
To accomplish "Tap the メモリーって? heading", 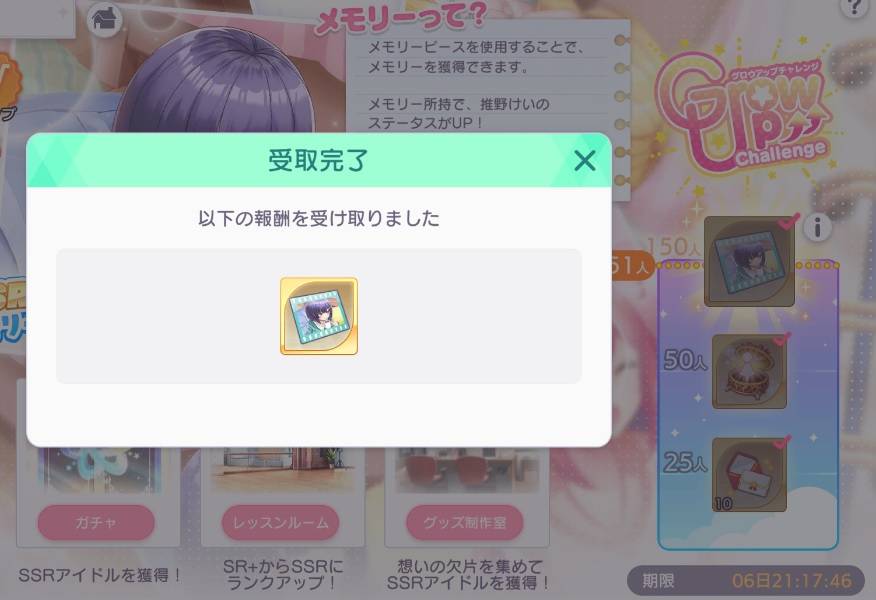I will 400,18.
